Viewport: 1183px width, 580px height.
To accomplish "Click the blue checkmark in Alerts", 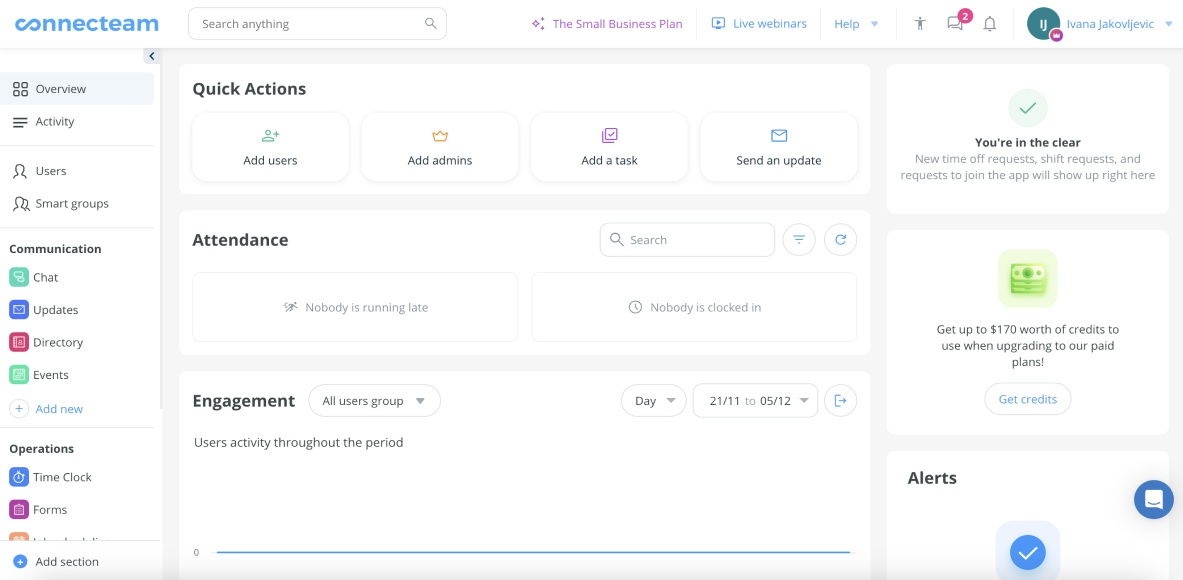I will pos(1028,553).
